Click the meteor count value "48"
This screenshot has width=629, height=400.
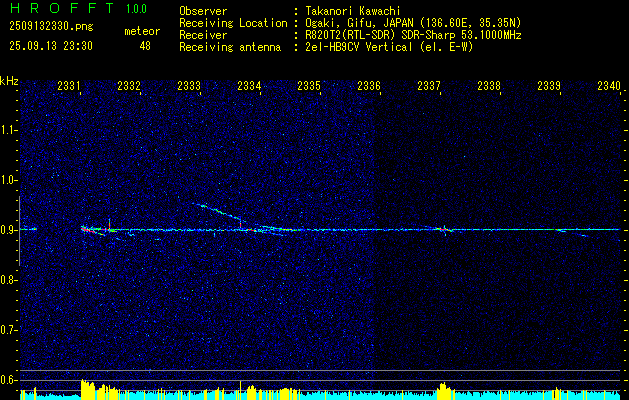[145, 46]
